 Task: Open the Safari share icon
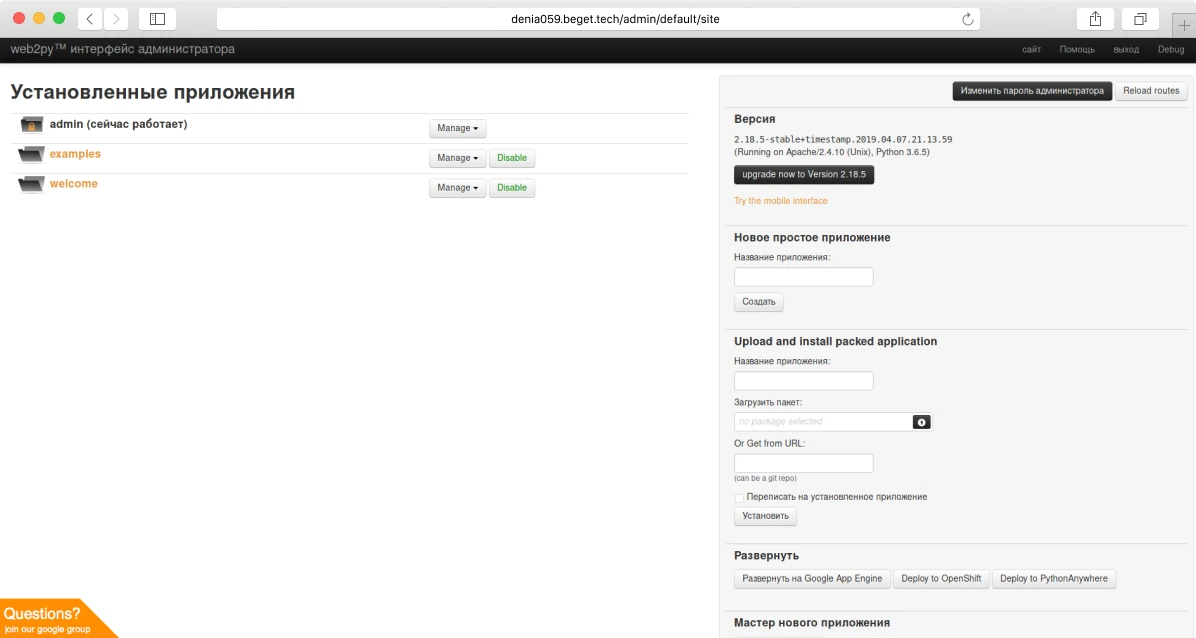pyautogui.click(x=1095, y=19)
